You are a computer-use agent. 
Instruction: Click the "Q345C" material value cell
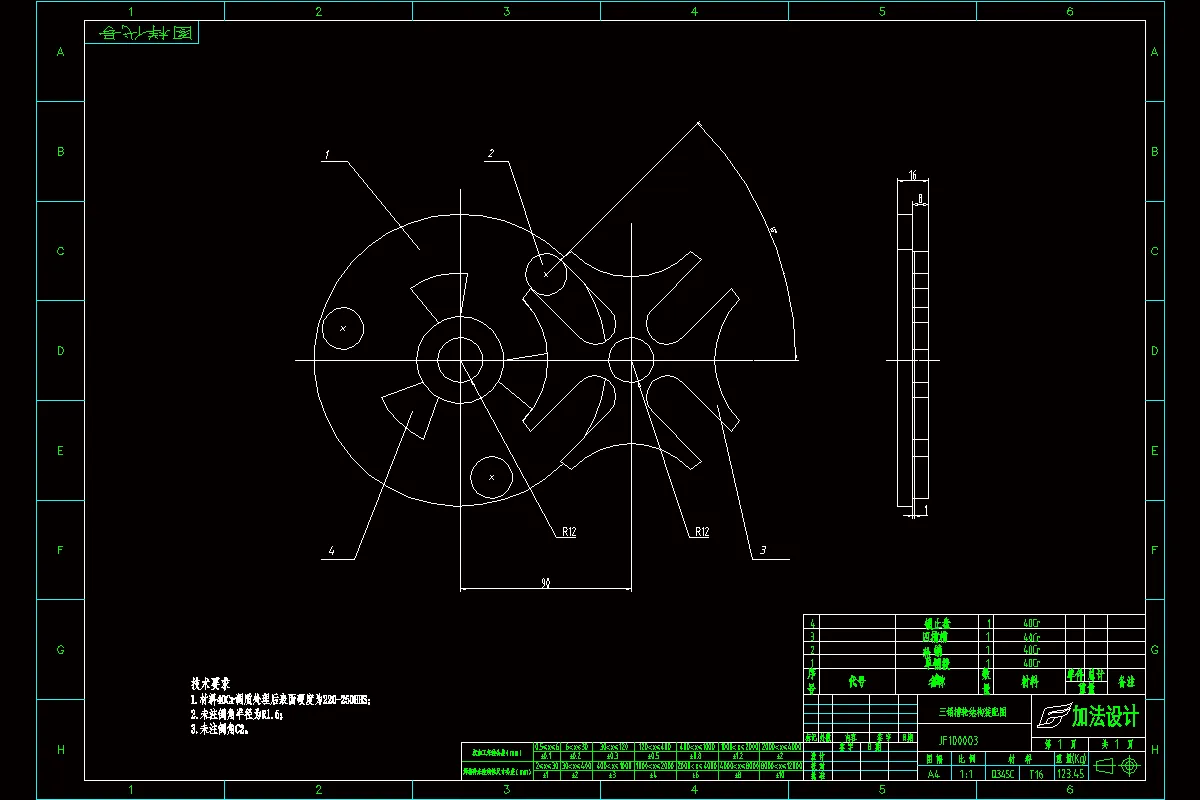1001,773
